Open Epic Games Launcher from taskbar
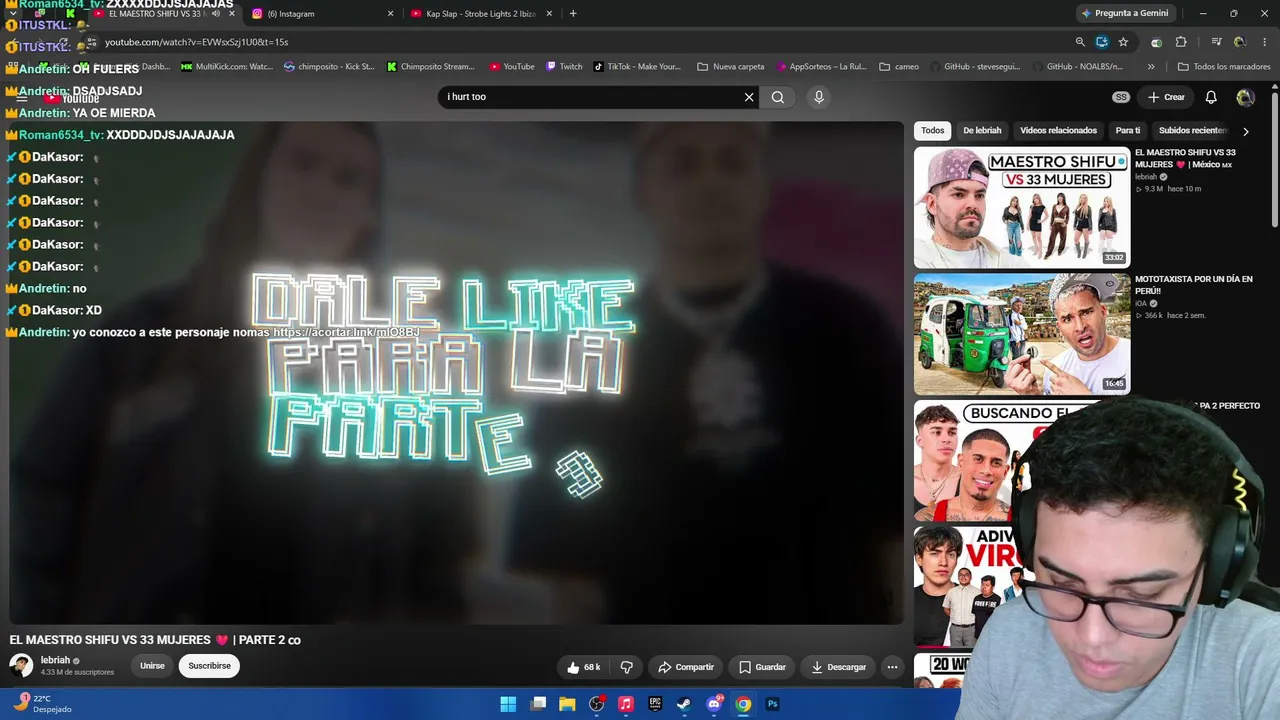The height and width of the screenshot is (720, 1280). 655,704
